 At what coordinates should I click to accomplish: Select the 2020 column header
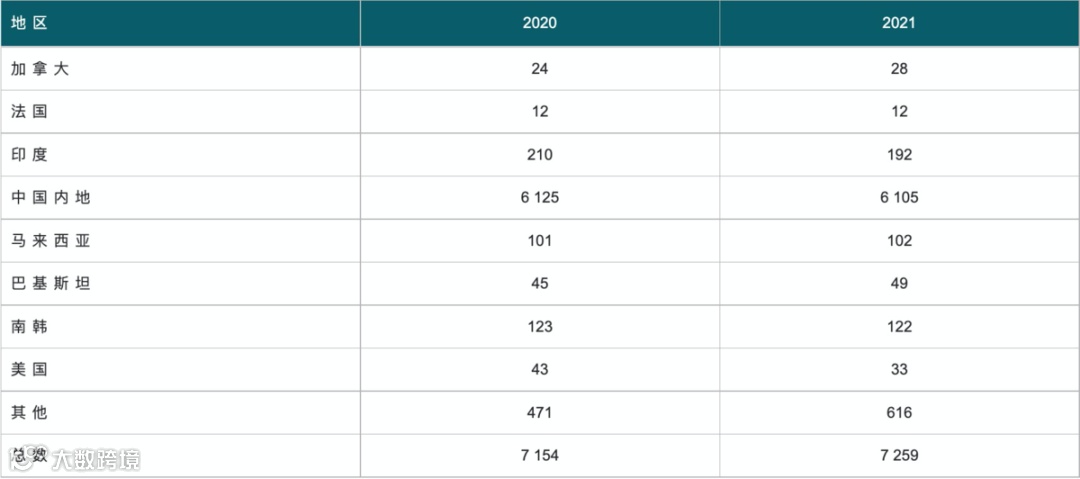coord(539,23)
